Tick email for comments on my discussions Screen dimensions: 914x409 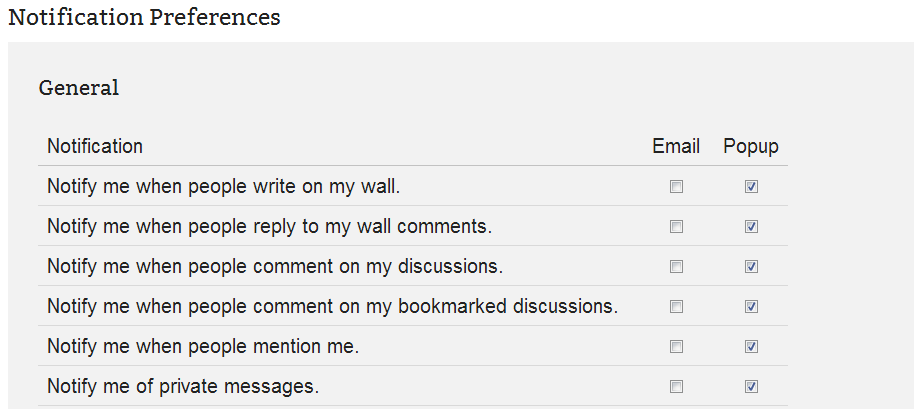(677, 267)
